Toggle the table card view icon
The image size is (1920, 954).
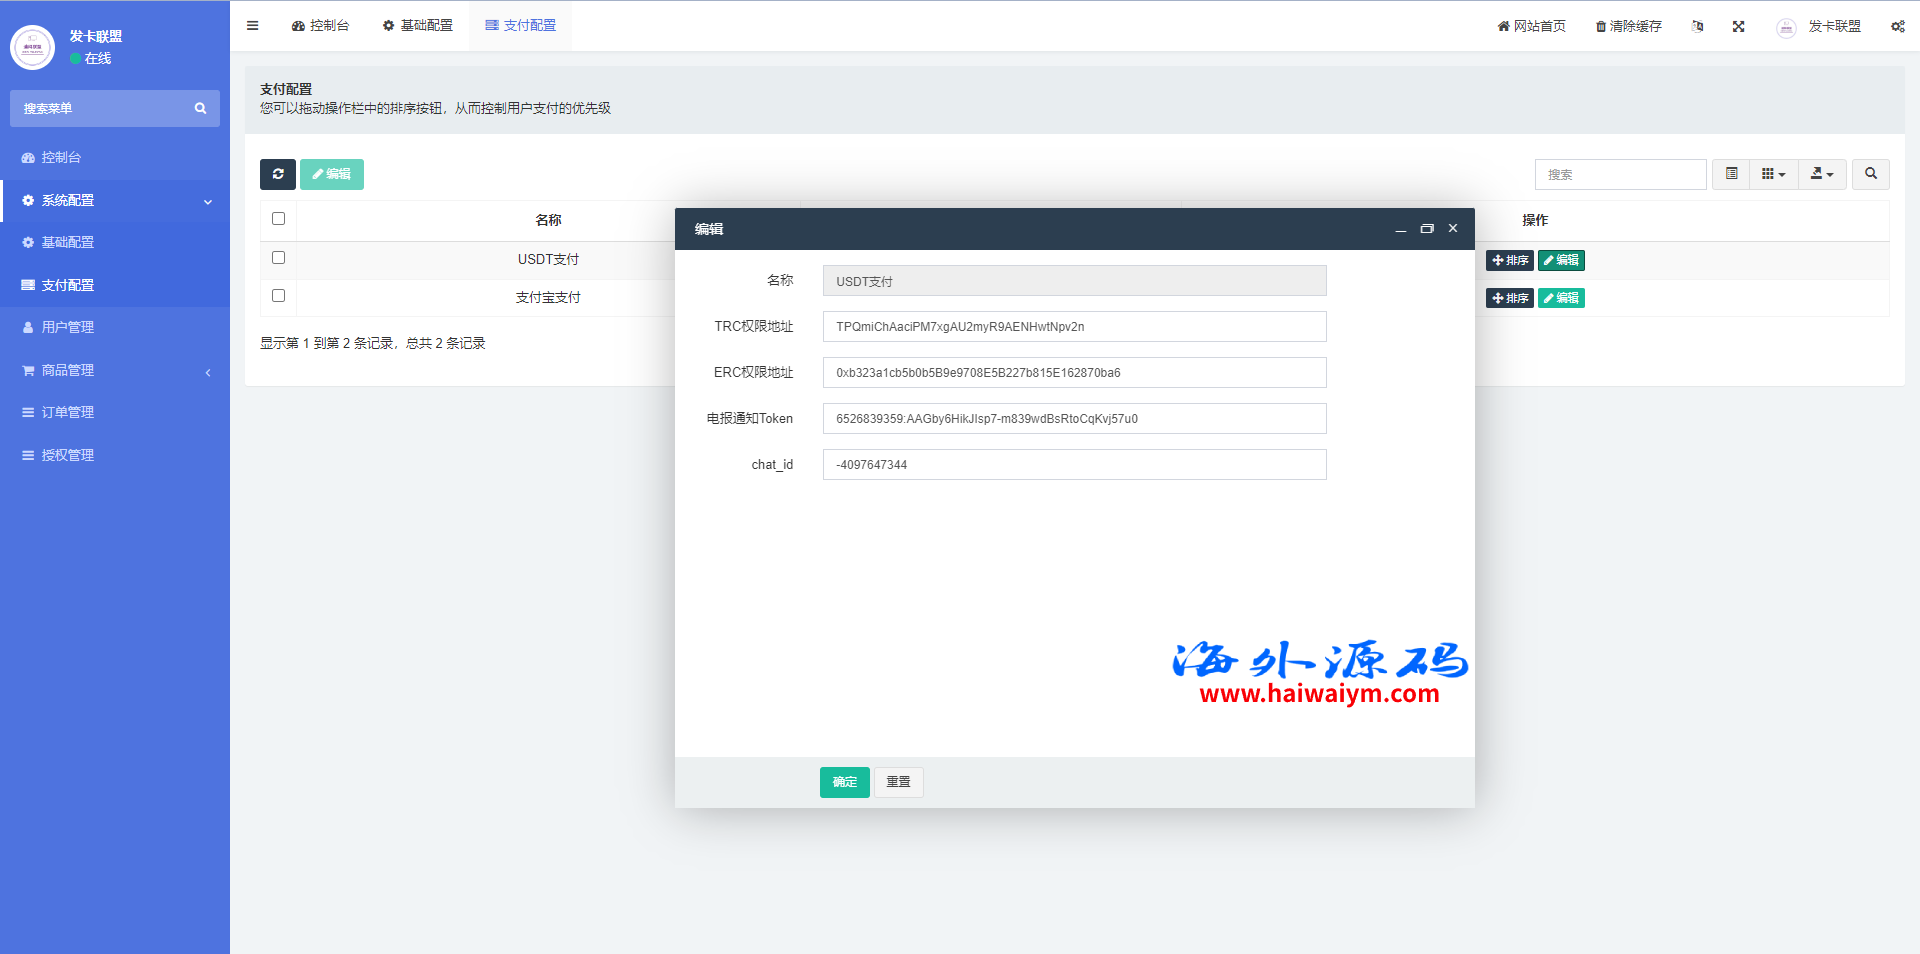tap(1731, 174)
